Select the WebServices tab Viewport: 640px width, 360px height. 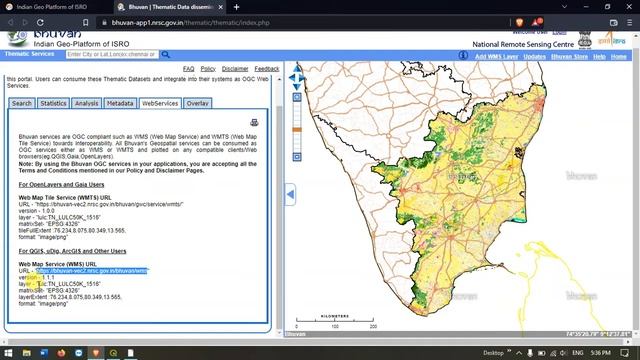tap(160, 103)
